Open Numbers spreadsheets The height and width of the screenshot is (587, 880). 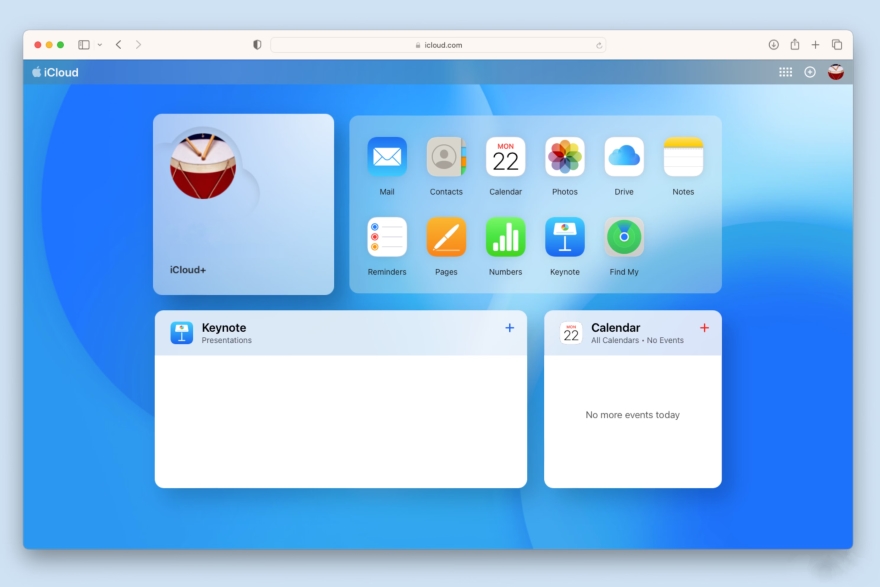[505, 238]
